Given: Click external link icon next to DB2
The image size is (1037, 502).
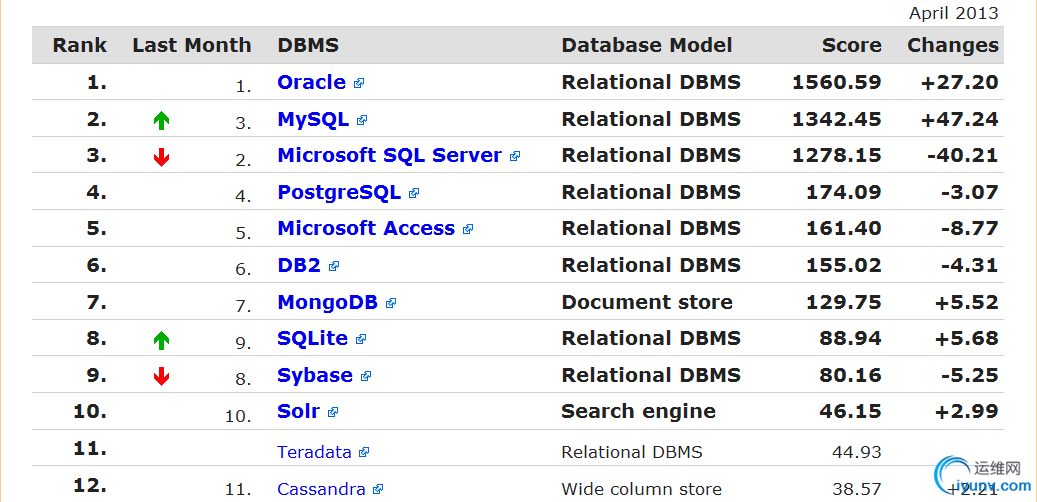Looking at the screenshot, I should pos(334,266).
